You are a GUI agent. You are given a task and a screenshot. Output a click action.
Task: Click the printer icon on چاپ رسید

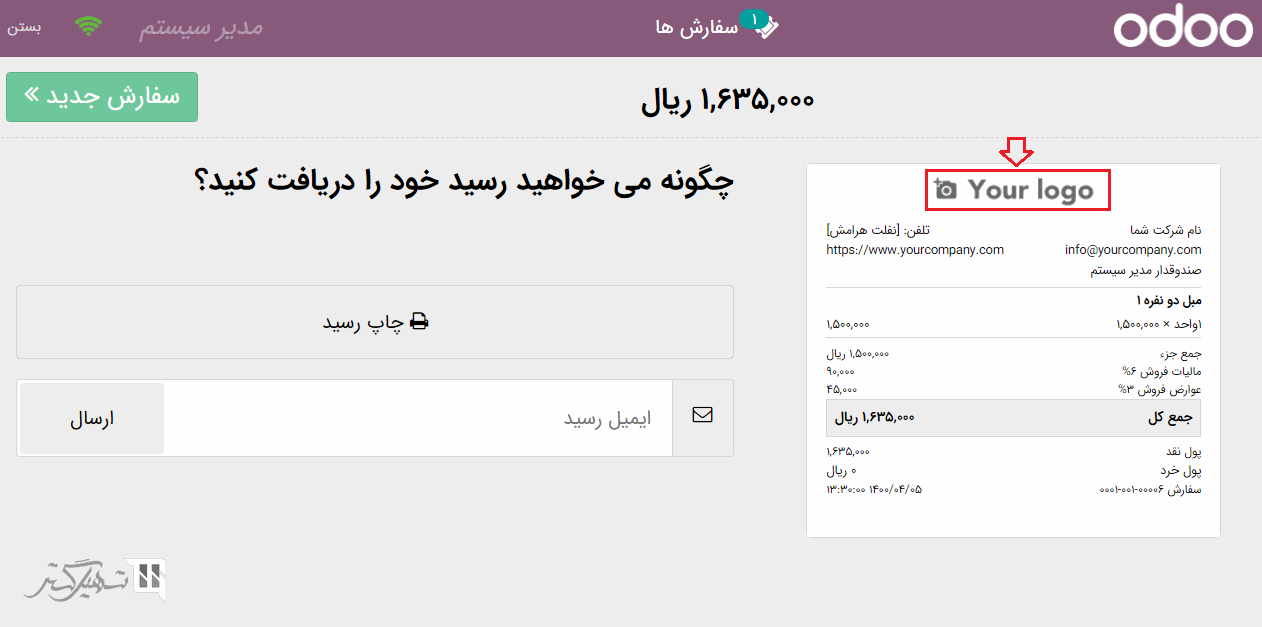pos(419,322)
